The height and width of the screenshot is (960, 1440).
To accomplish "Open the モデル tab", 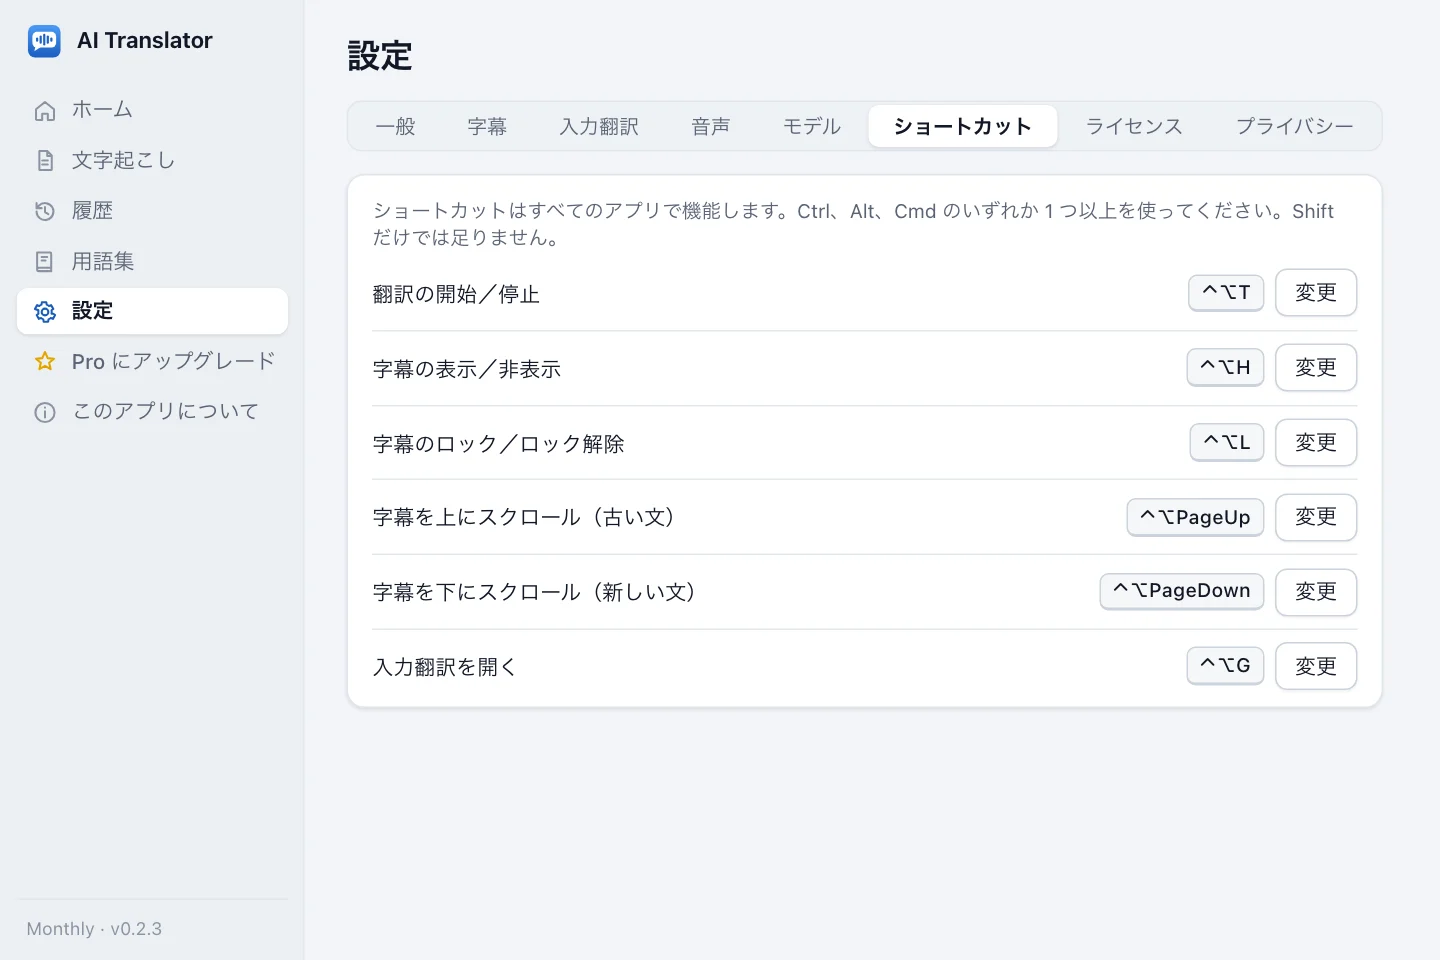I will click(812, 126).
